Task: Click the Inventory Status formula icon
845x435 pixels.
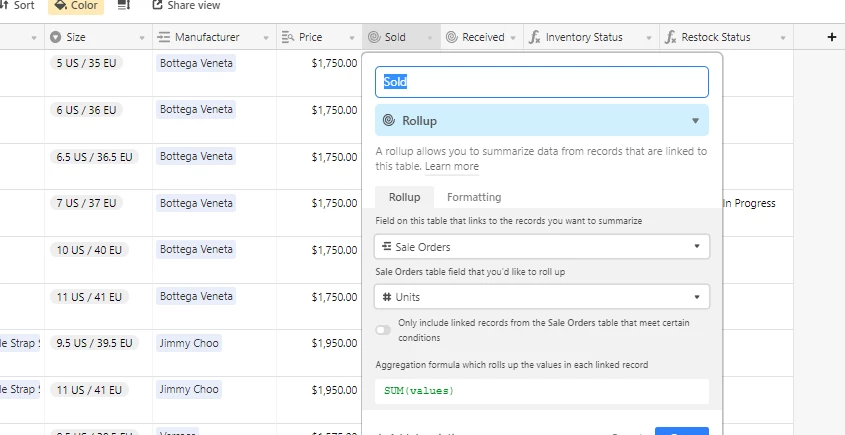Action: (534, 37)
